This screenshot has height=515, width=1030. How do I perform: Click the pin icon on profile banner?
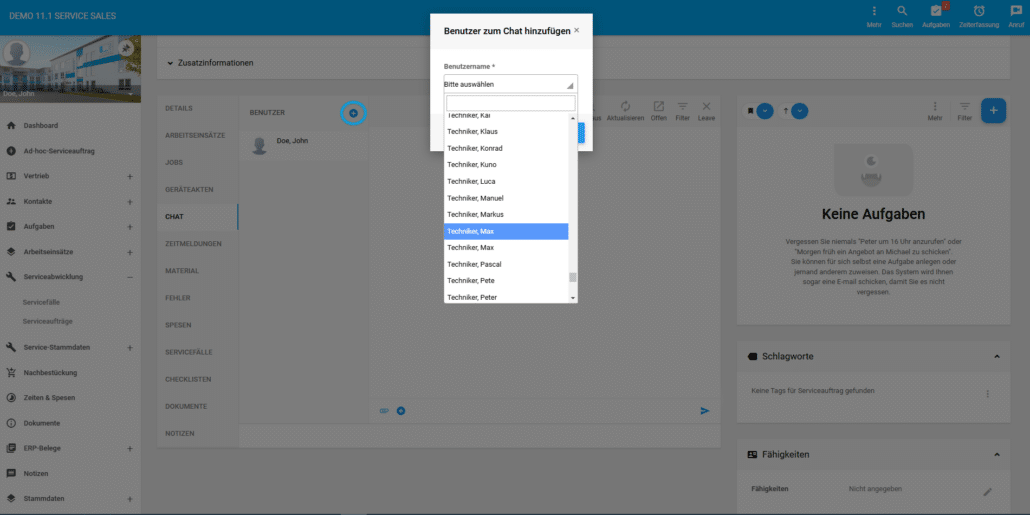(x=126, y=49)
